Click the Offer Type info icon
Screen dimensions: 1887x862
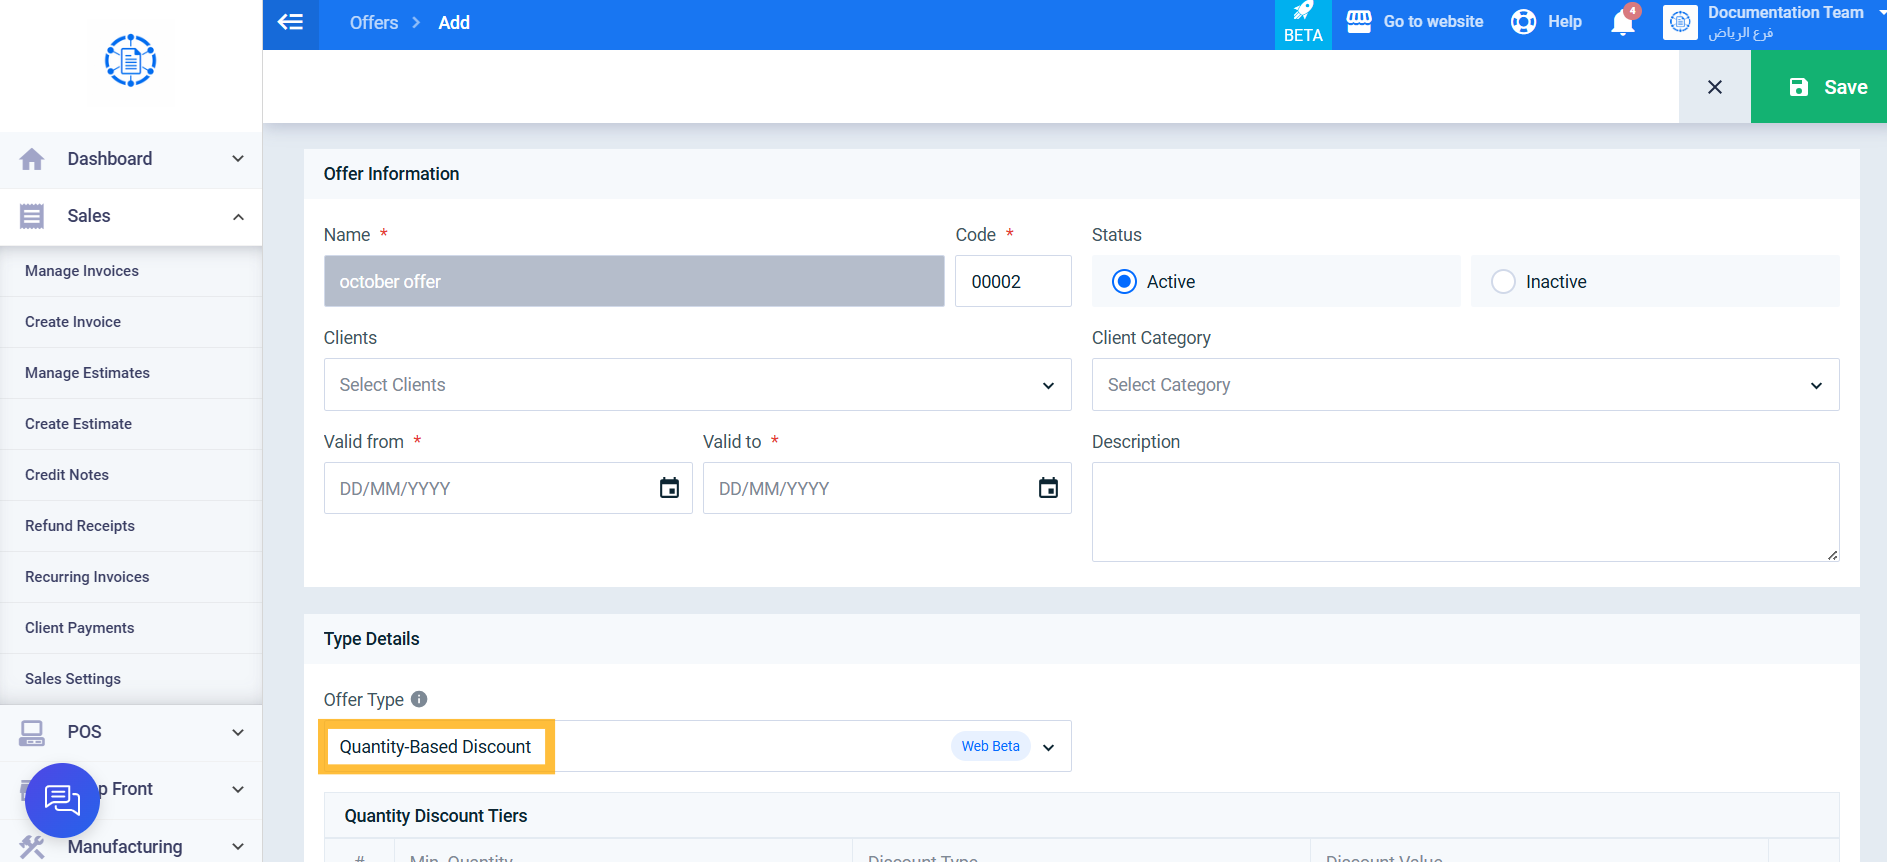pos(419,699)
